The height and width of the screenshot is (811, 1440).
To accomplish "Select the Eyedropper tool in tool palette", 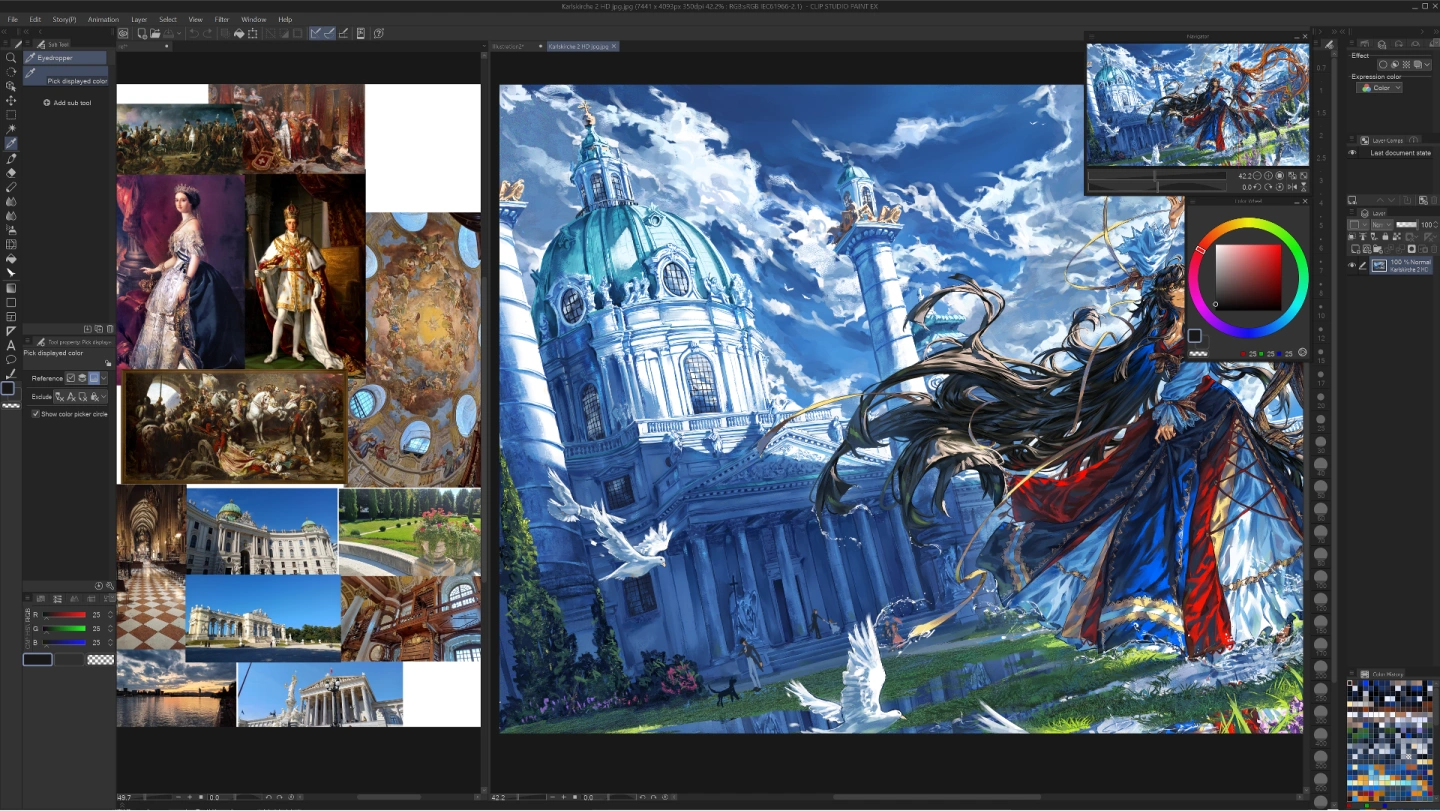I will (11, 144).
